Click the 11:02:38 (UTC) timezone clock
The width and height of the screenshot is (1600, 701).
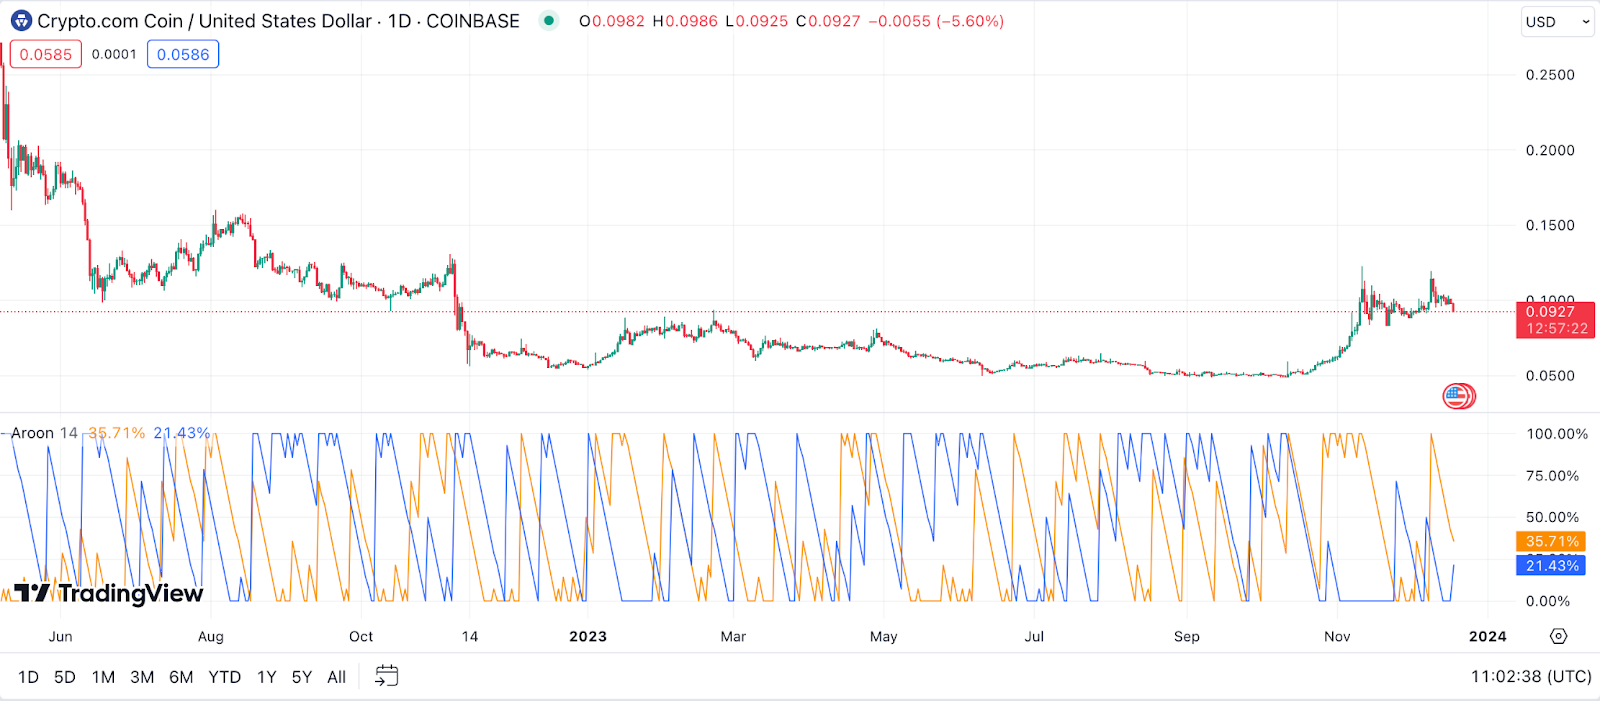pyautogui.click(x=1531, y=677)
